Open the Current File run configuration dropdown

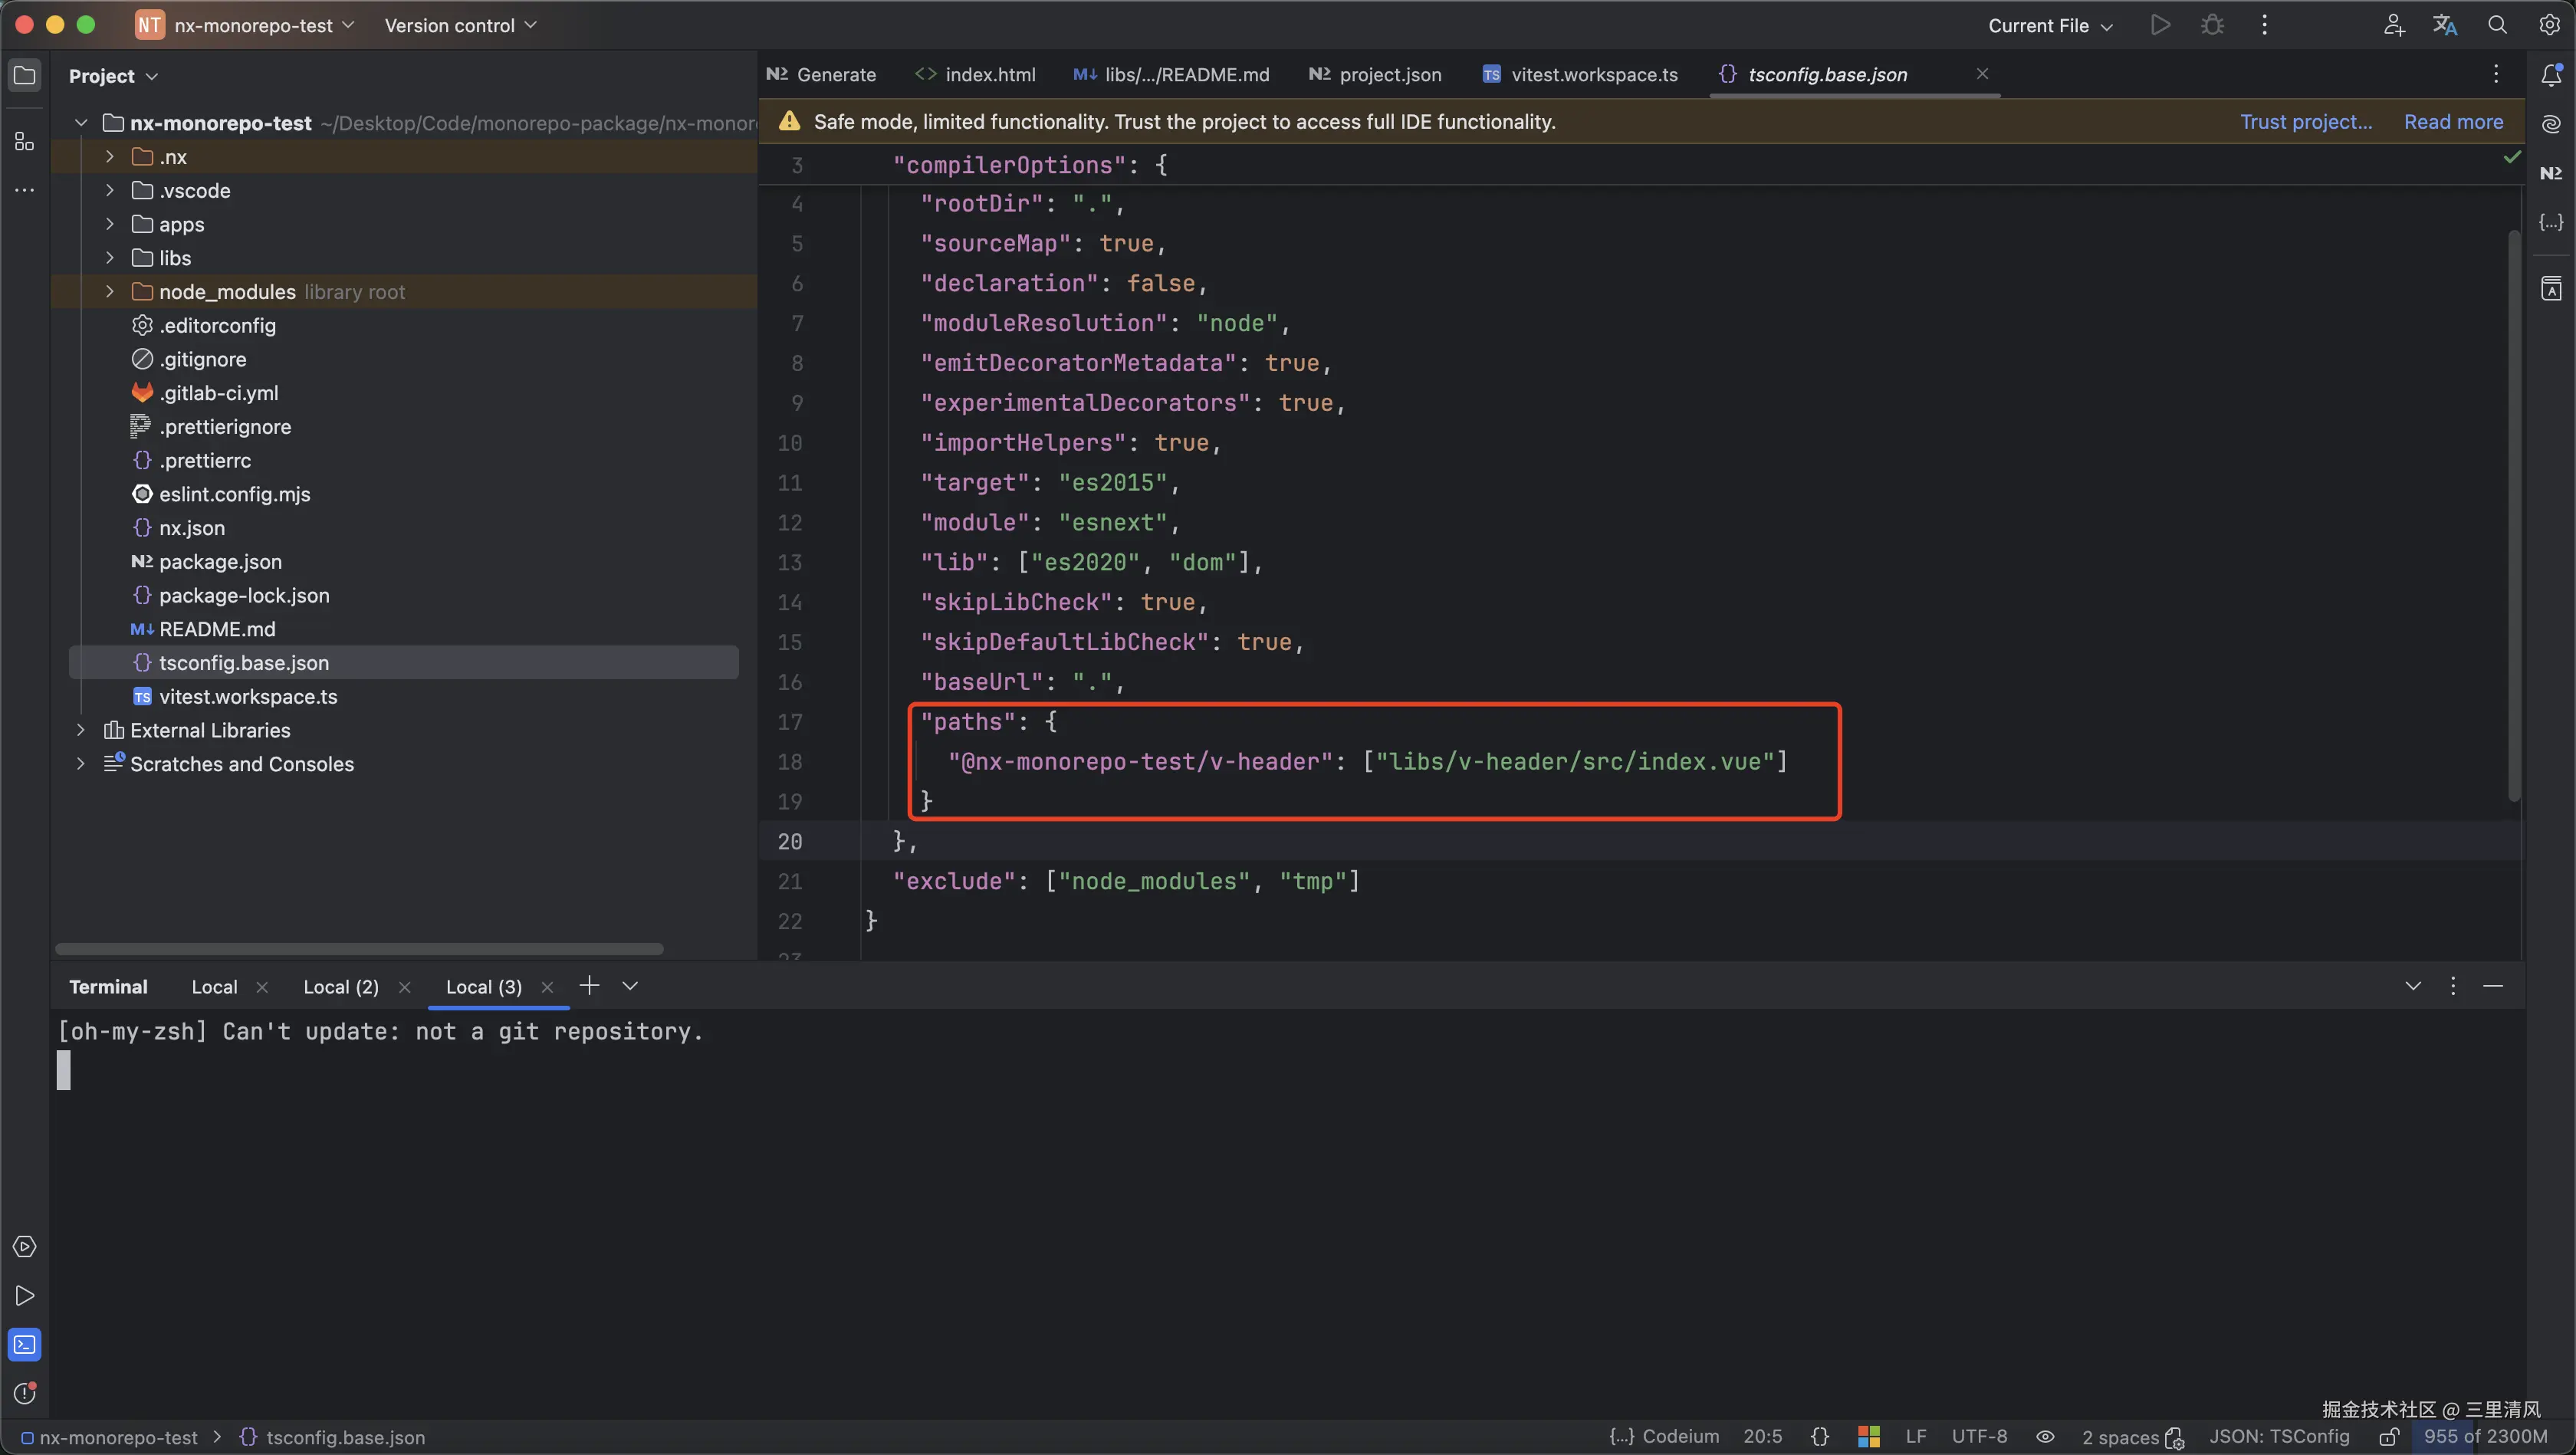2049,25
